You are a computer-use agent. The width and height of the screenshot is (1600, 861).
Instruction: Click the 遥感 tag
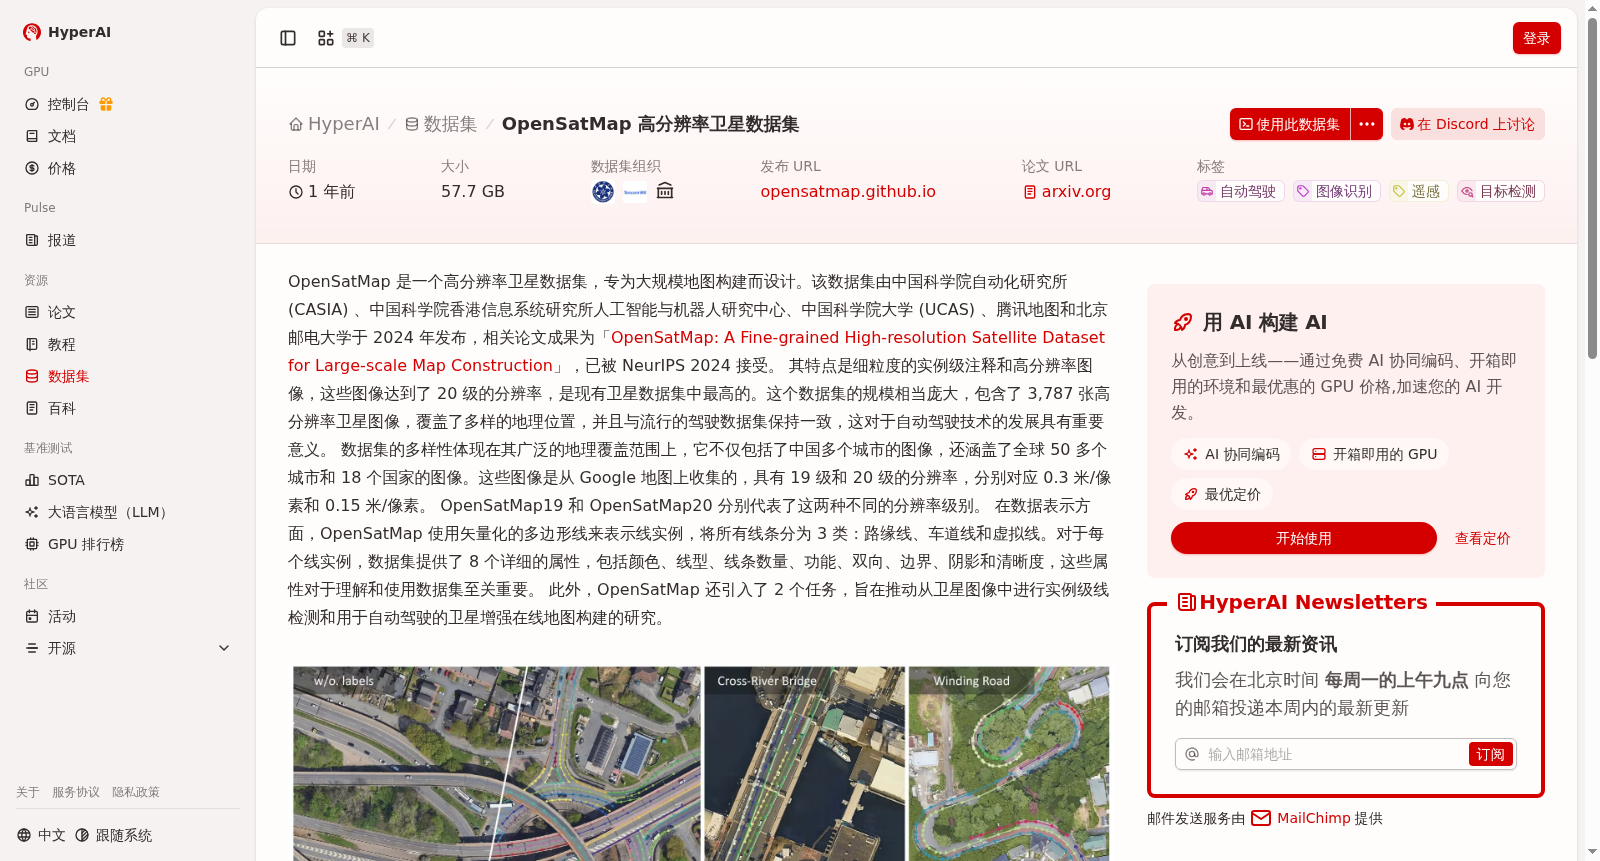(x=1418, y=191)
